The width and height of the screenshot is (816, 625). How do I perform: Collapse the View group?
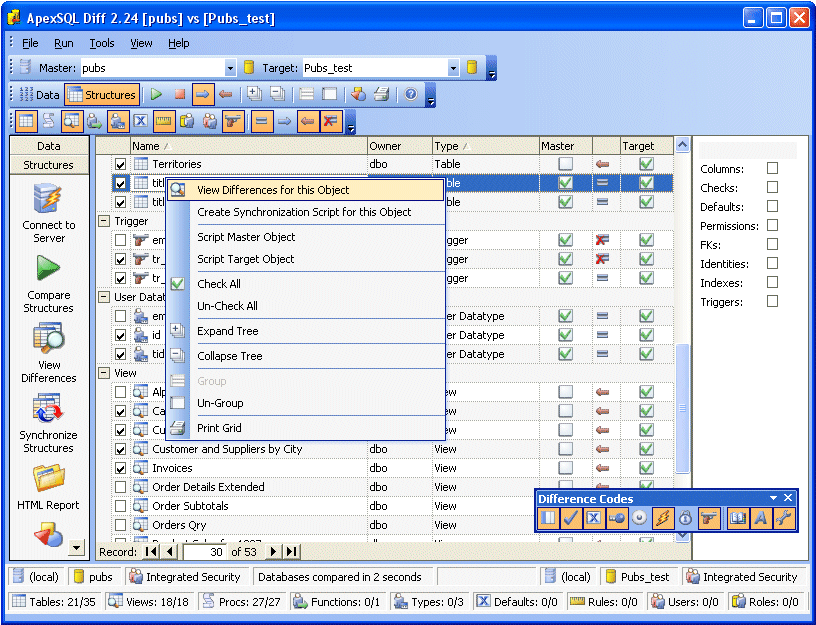coord(104,373)
